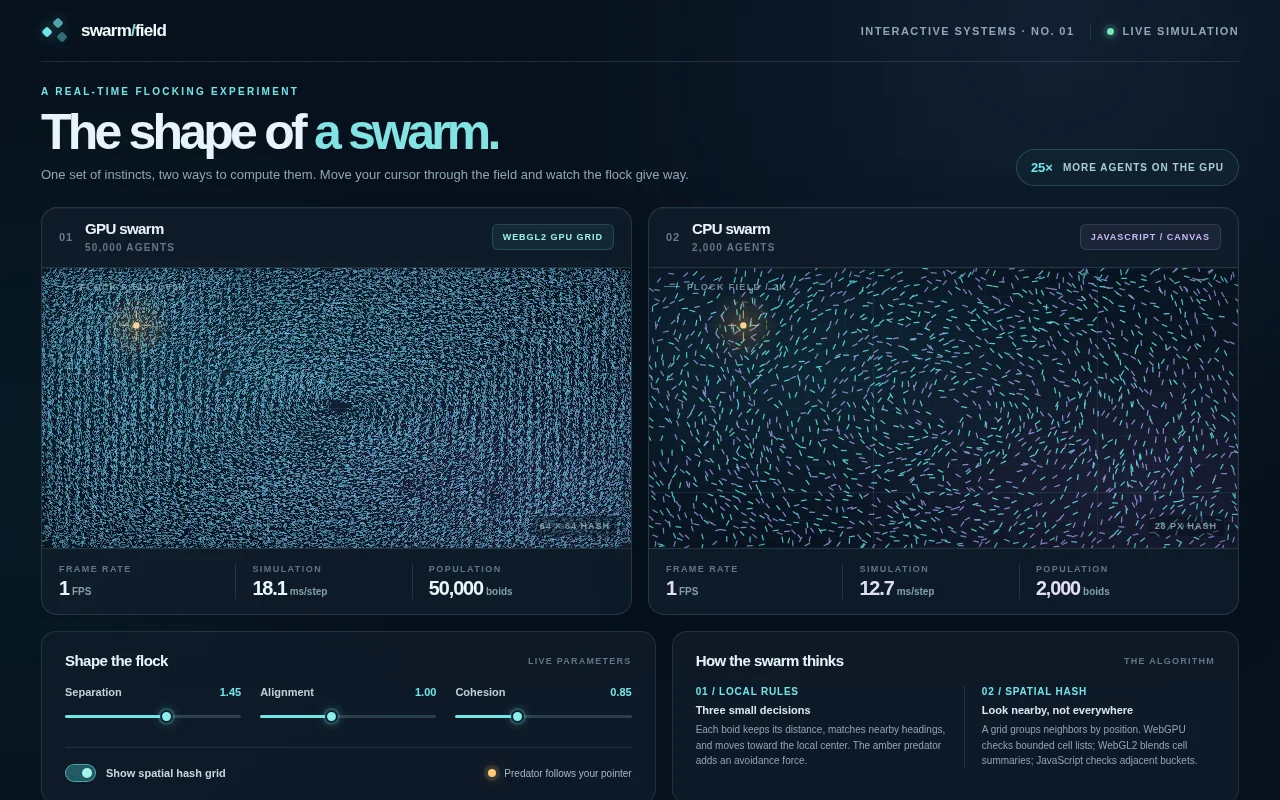Toggle the Show spatial hash grid switch
This screenshot has width=1280, height=800.
[x=80, y=773]
